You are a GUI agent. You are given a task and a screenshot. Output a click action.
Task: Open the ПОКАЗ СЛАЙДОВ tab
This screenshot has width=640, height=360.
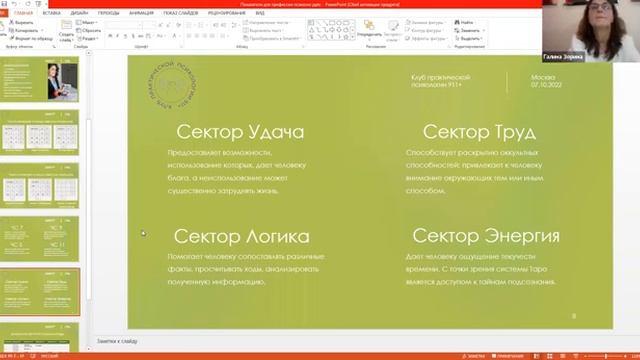[181, 13]
